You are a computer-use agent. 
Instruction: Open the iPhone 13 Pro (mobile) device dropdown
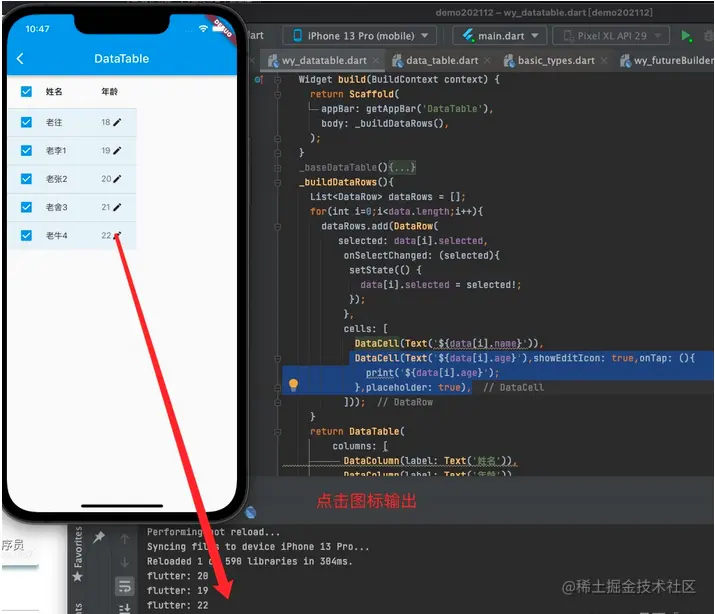[360, 36]
